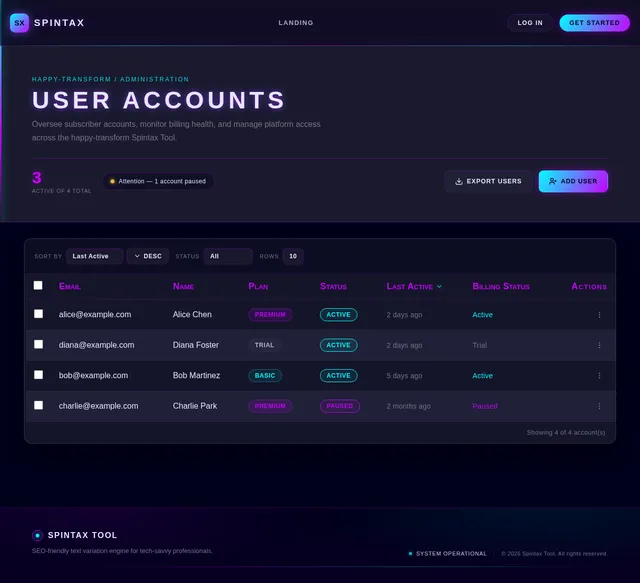Click the Actions column header
The height and width of the screenshot is (583, 640).
click(x=589, y=287)
